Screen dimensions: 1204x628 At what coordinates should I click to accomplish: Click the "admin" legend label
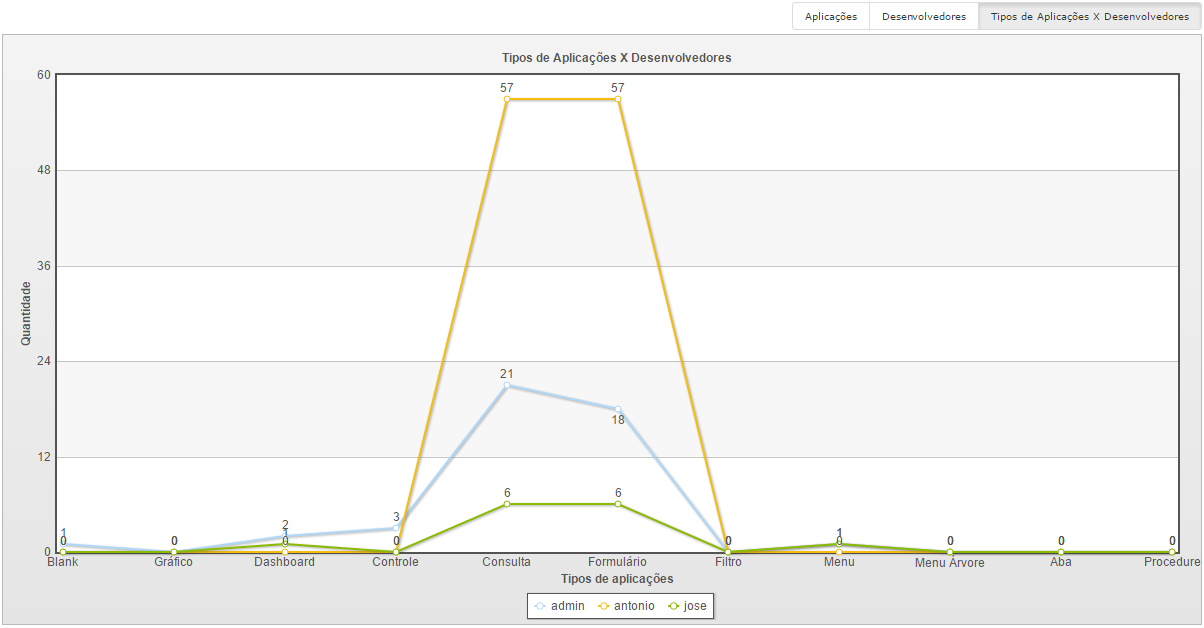(567, 606)
